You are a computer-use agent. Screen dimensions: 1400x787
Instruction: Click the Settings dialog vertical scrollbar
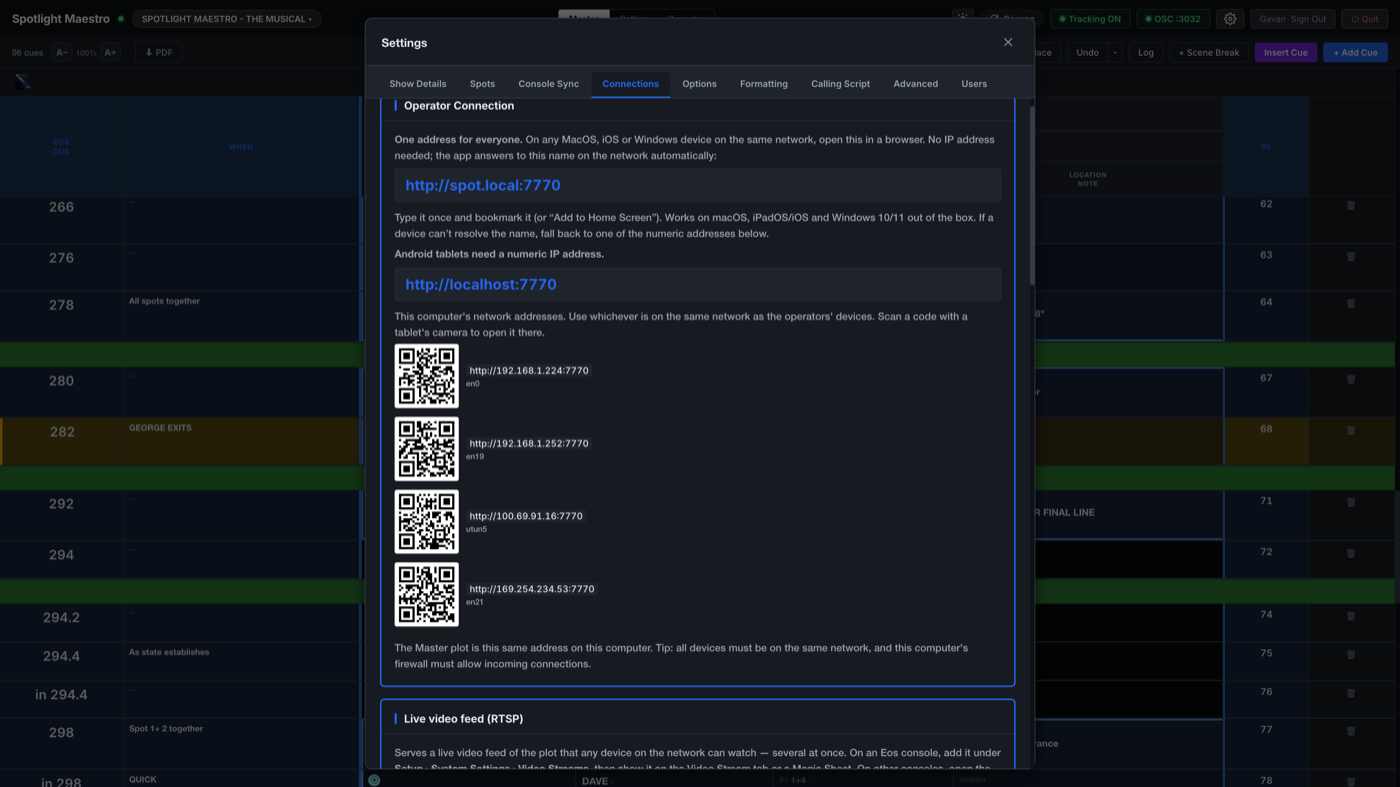[1031, 196]
